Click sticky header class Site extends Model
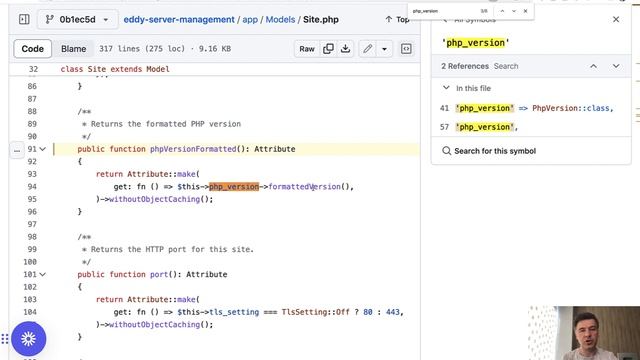The image size is (640, 360). [115, 69]
